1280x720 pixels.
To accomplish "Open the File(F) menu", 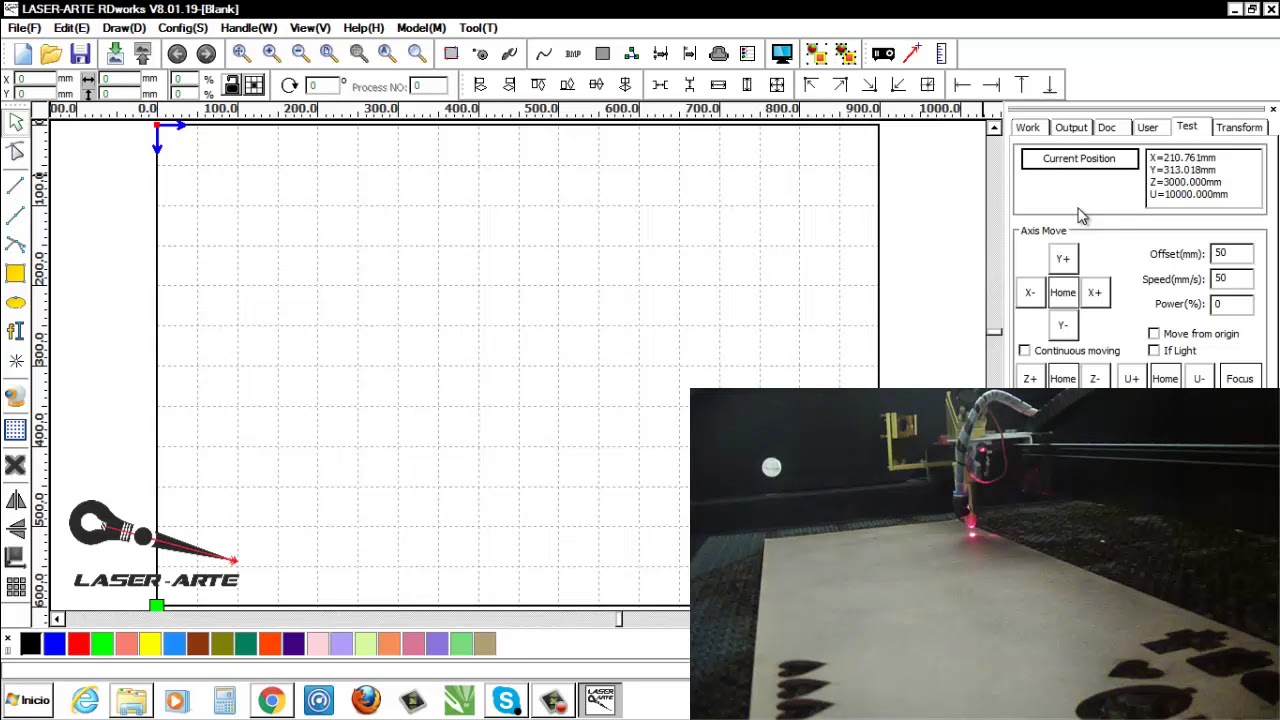I will tap(25, 28).
